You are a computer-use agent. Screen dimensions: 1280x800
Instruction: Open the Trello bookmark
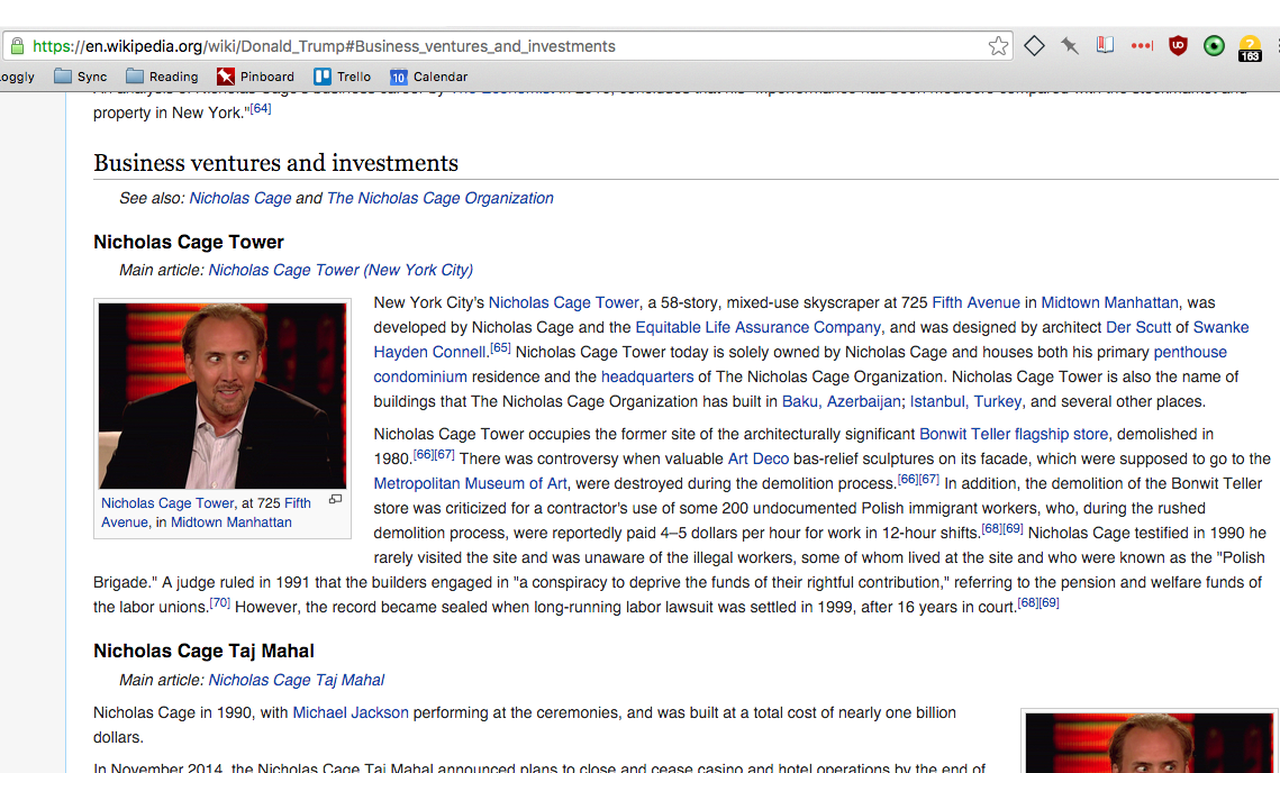pyautogui.click(x=342, y=77)
